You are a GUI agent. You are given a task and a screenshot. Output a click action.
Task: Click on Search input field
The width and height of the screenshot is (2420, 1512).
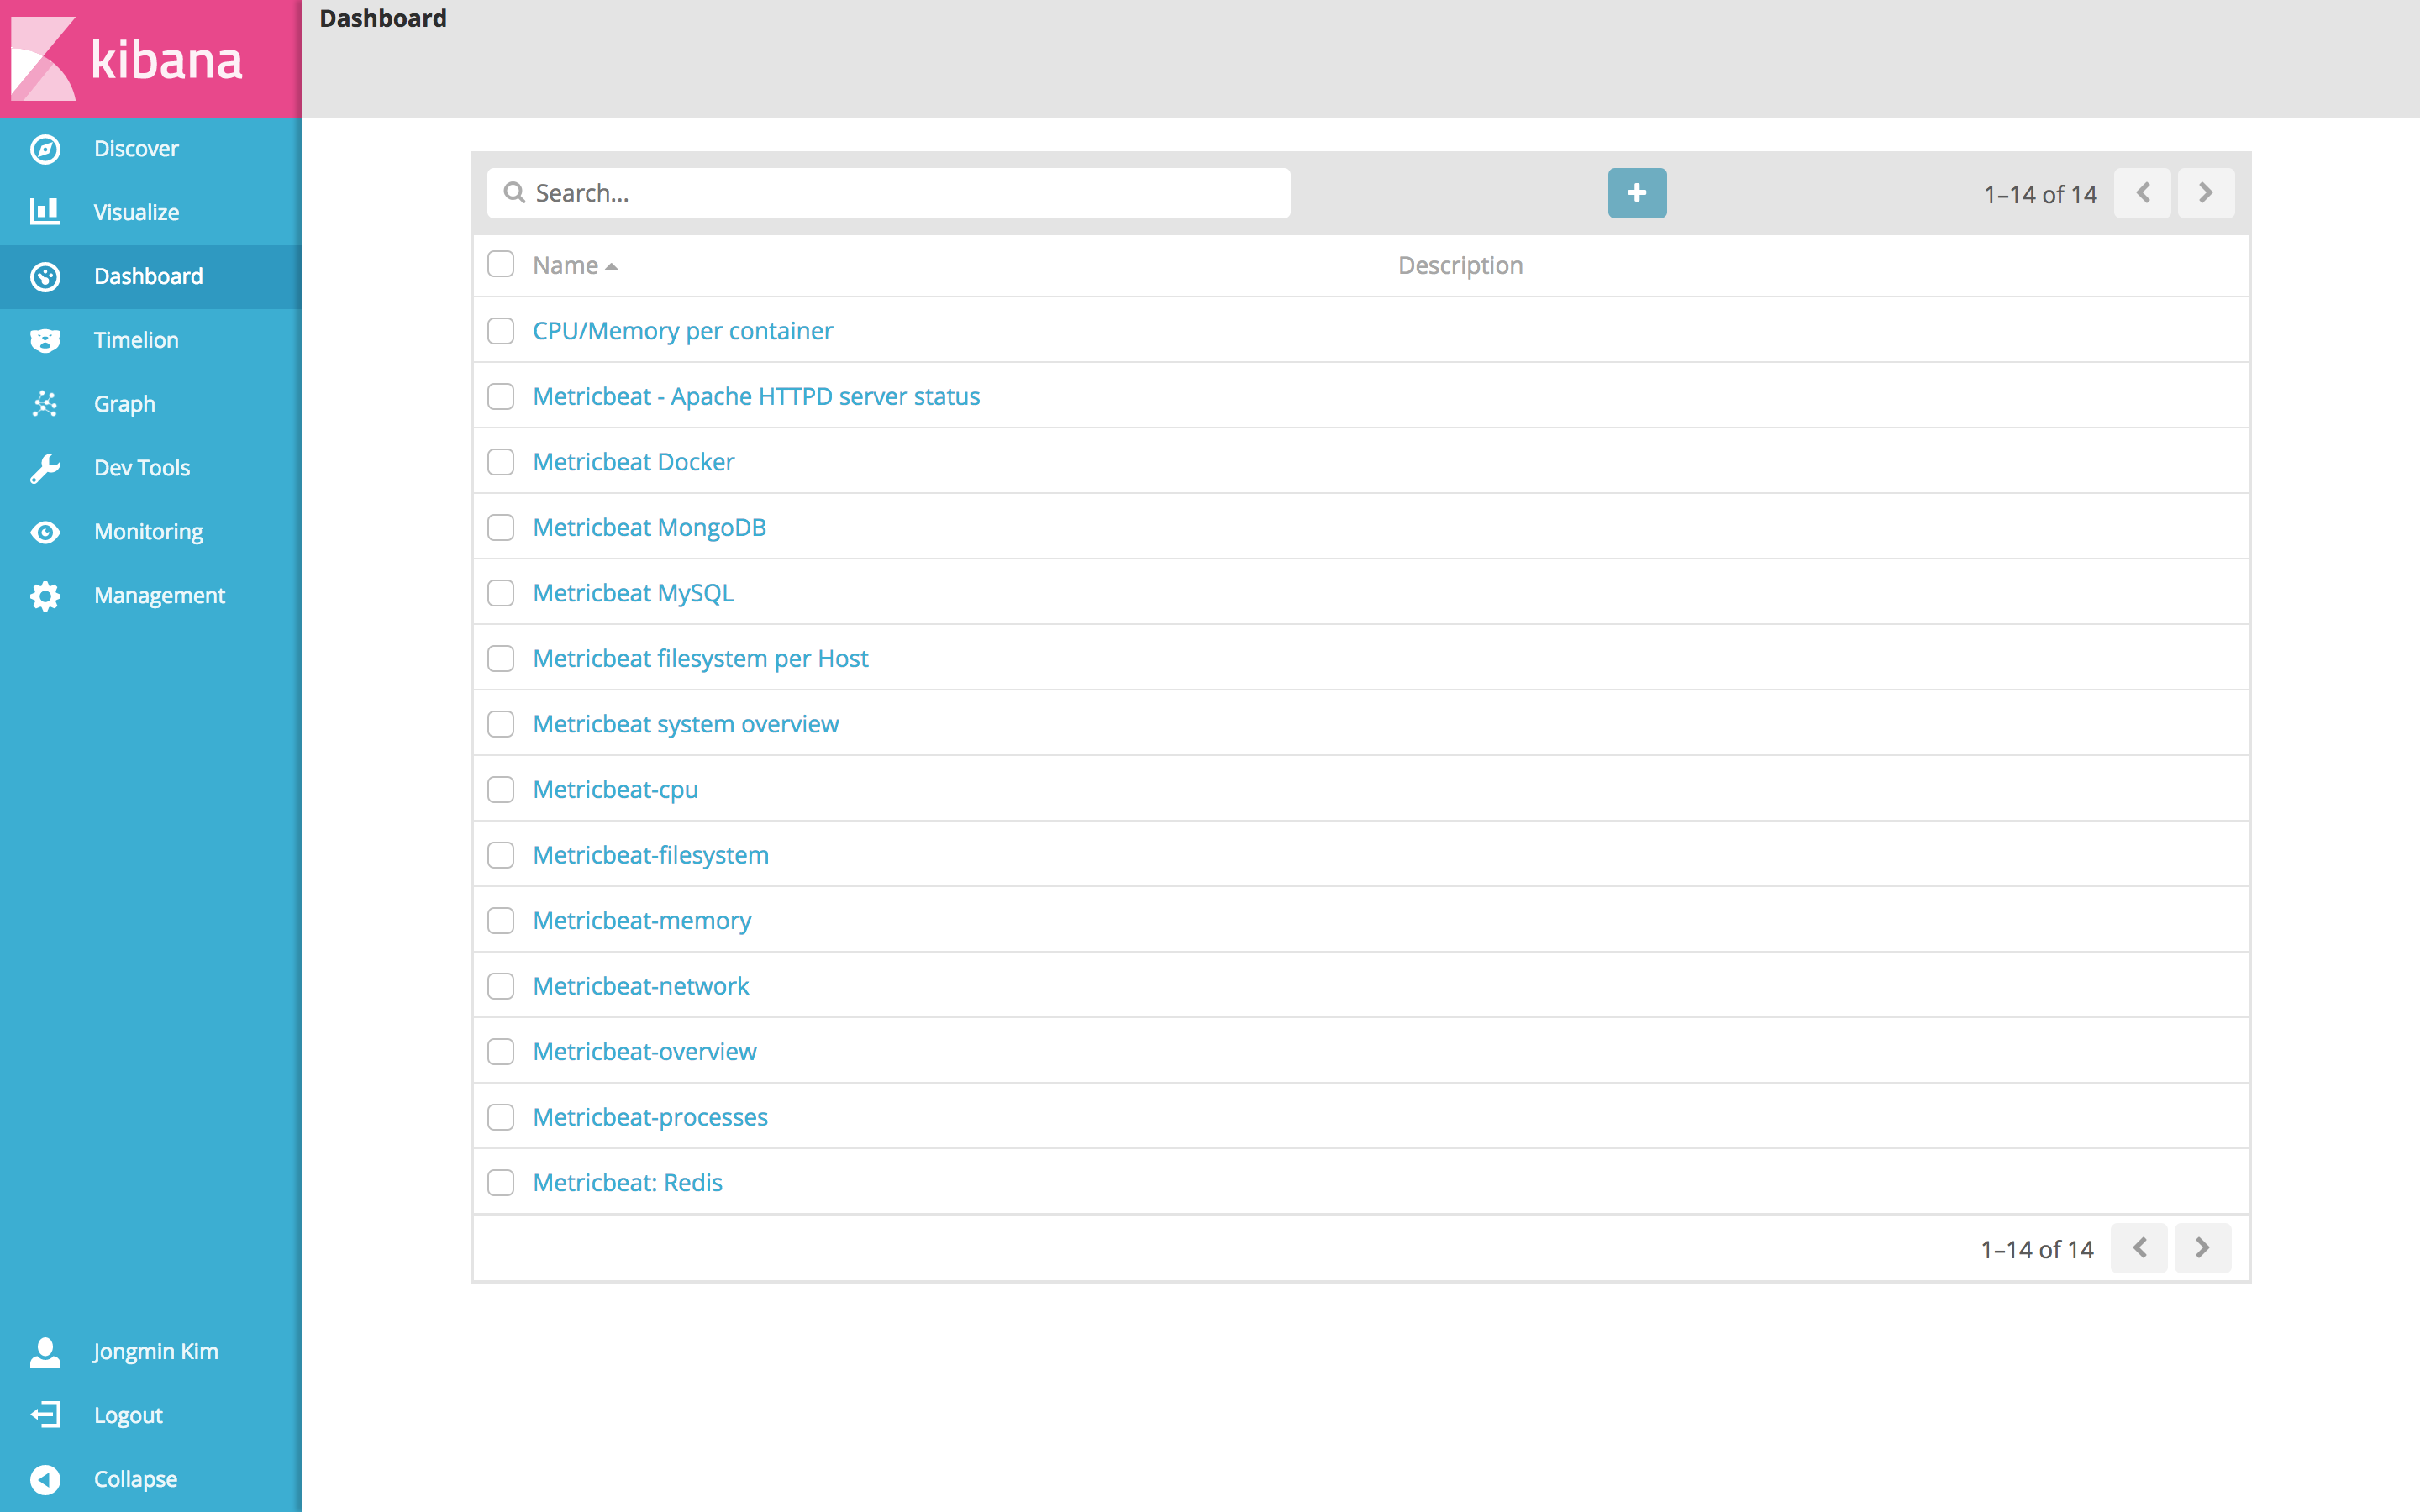tap(888, 192)
